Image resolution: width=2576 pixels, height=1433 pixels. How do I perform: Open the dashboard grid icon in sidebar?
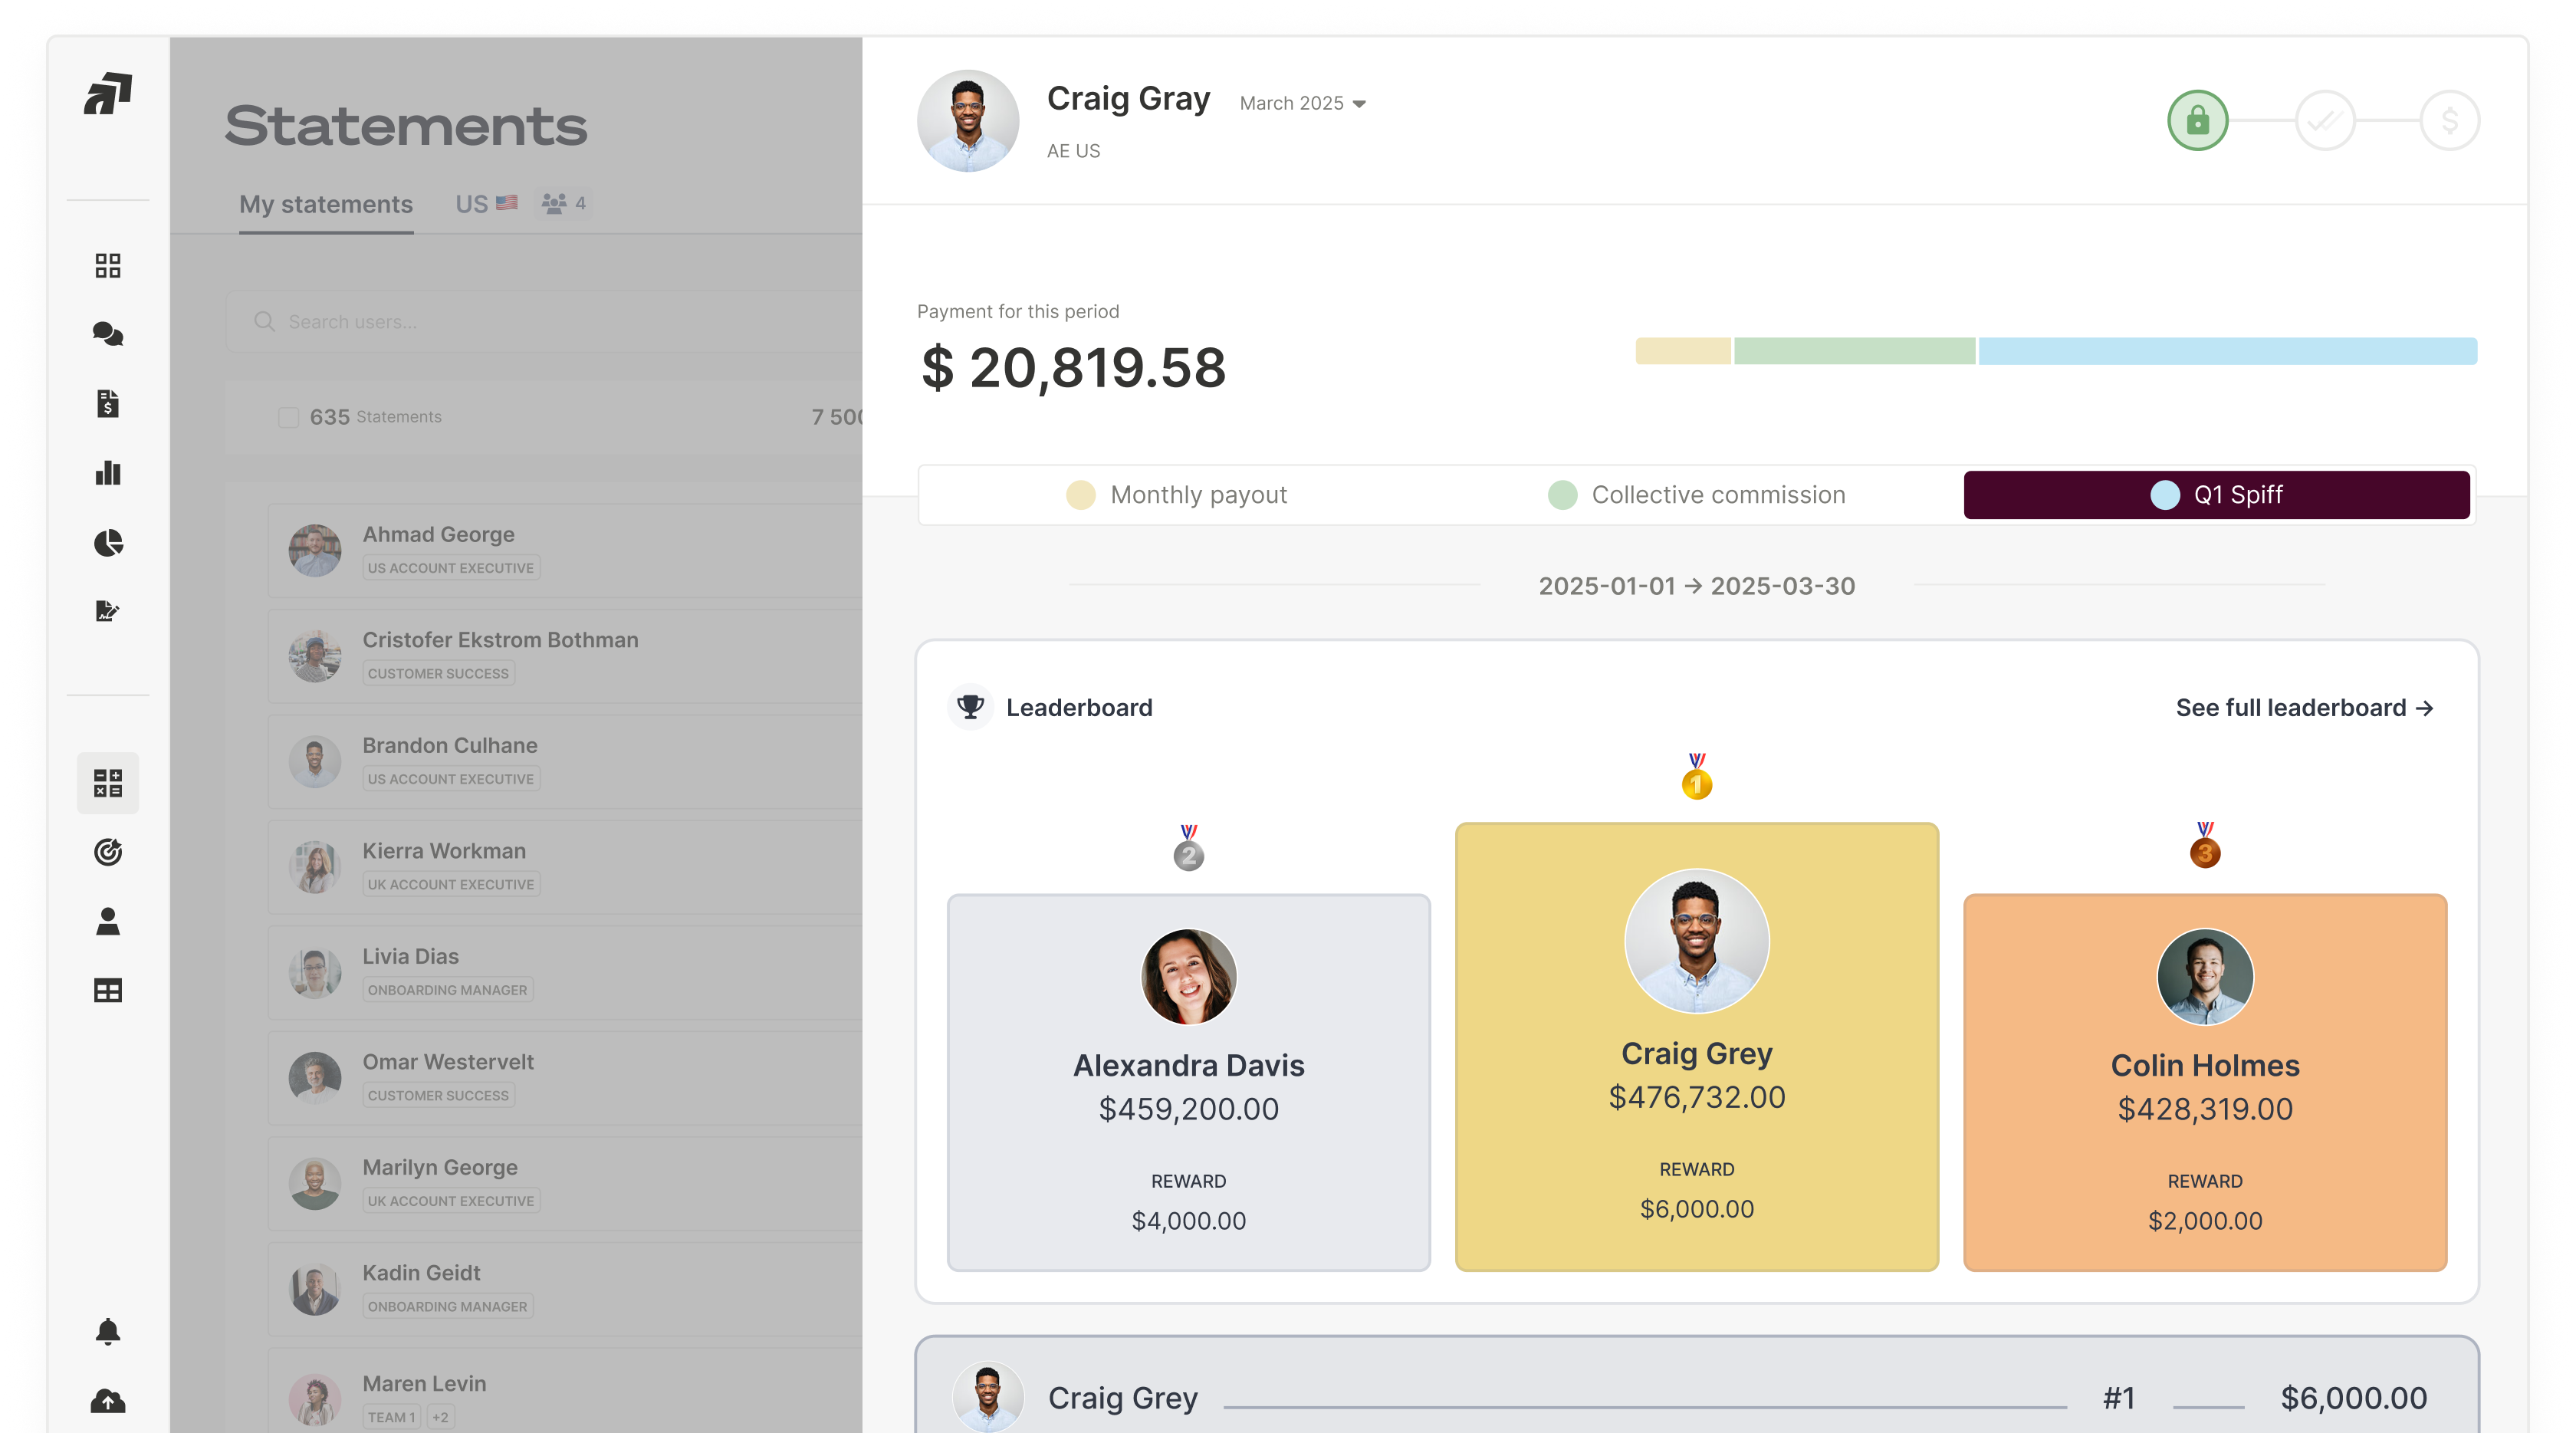coord(108,265)
